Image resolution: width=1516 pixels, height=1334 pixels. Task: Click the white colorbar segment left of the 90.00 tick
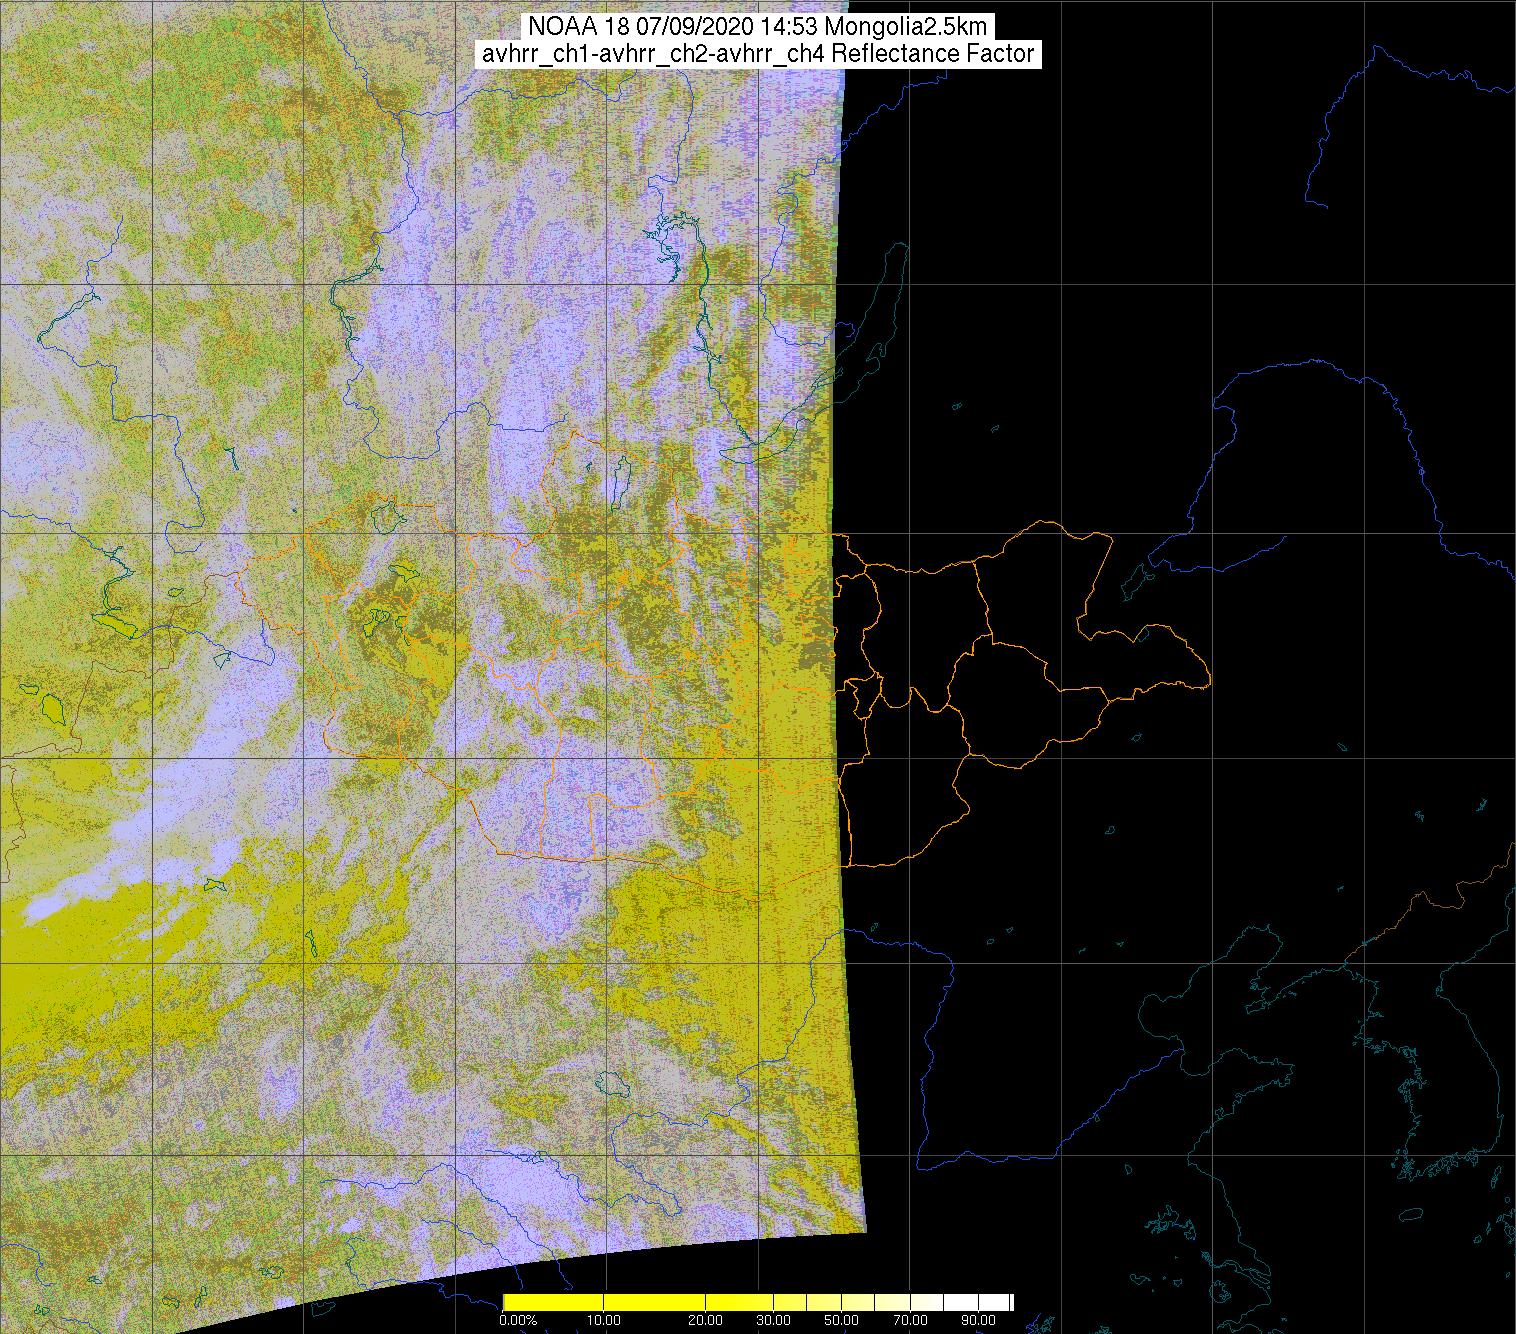click(961, 1302)
